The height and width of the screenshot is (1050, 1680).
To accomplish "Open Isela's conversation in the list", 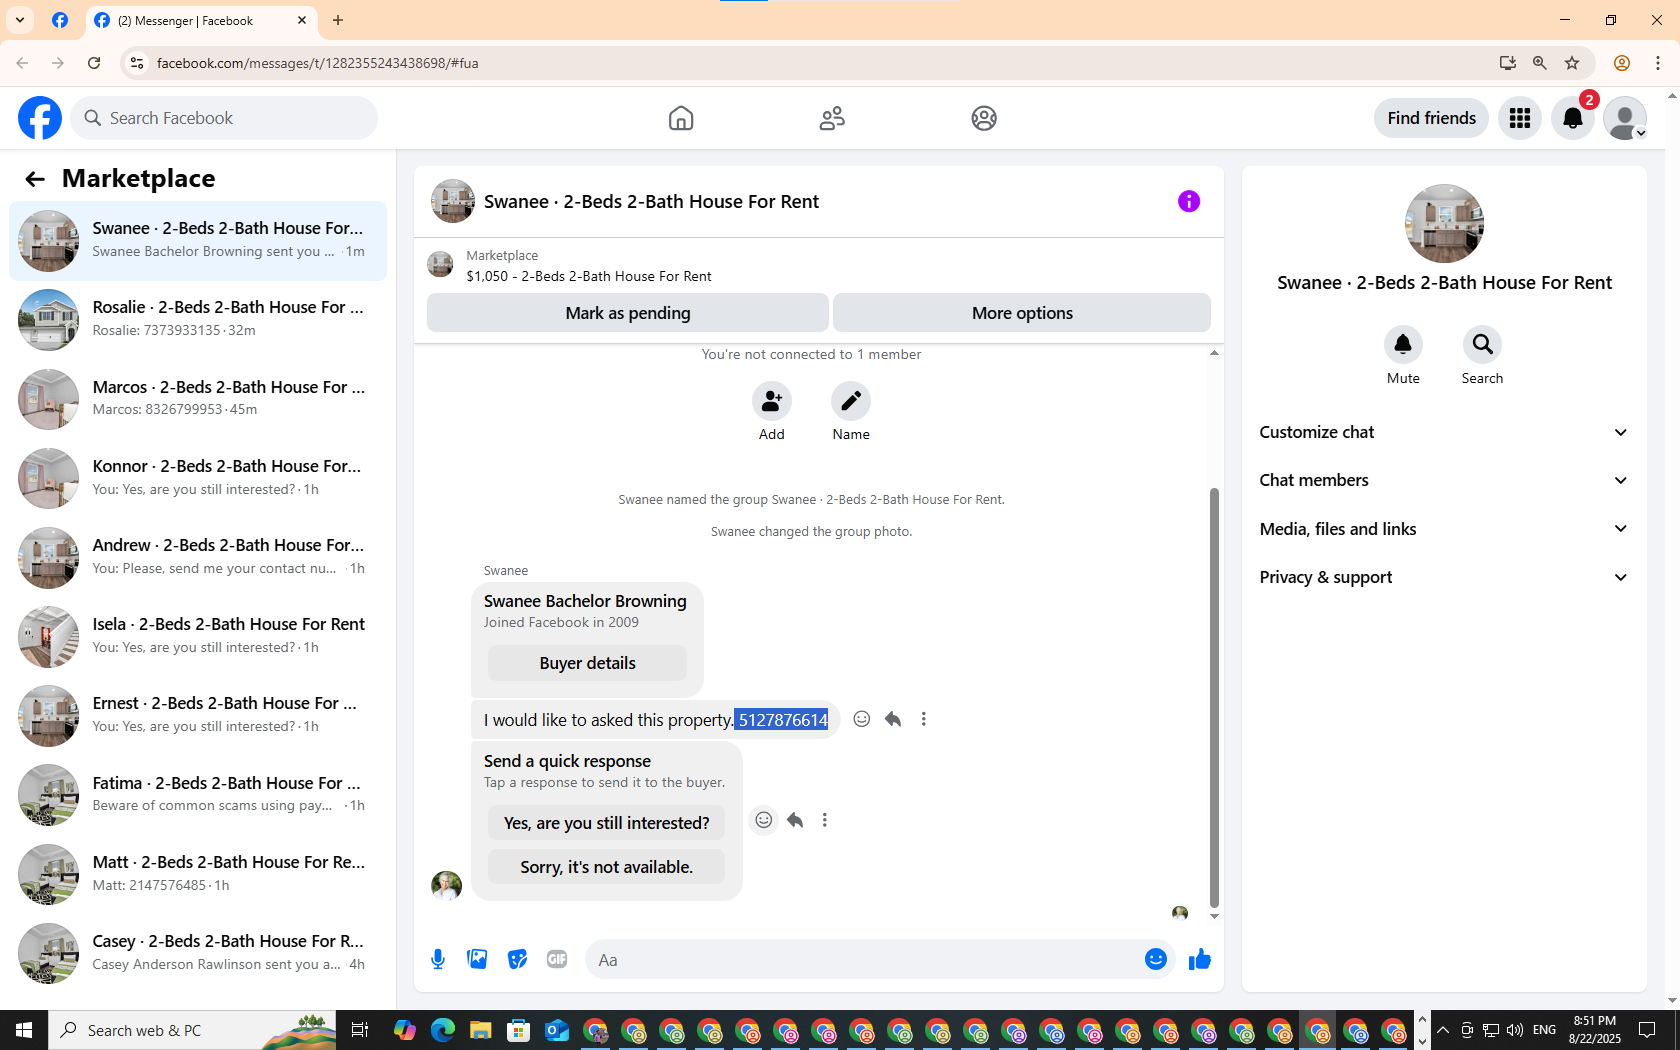I will [198, 637].
